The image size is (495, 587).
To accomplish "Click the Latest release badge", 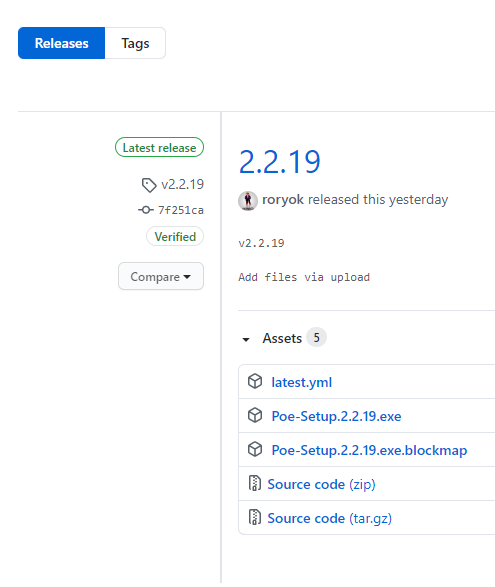I will 160,147.
